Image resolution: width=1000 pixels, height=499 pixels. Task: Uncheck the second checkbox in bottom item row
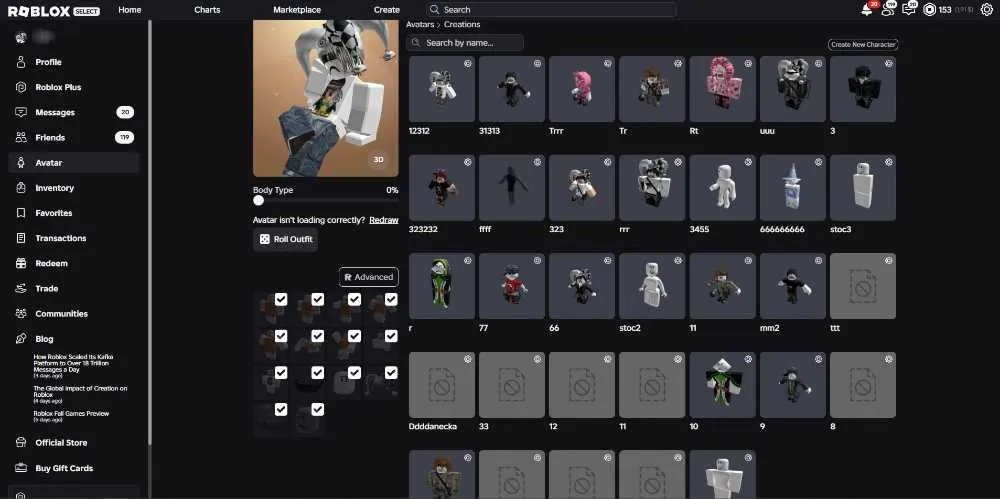click(x=318, y=409)
